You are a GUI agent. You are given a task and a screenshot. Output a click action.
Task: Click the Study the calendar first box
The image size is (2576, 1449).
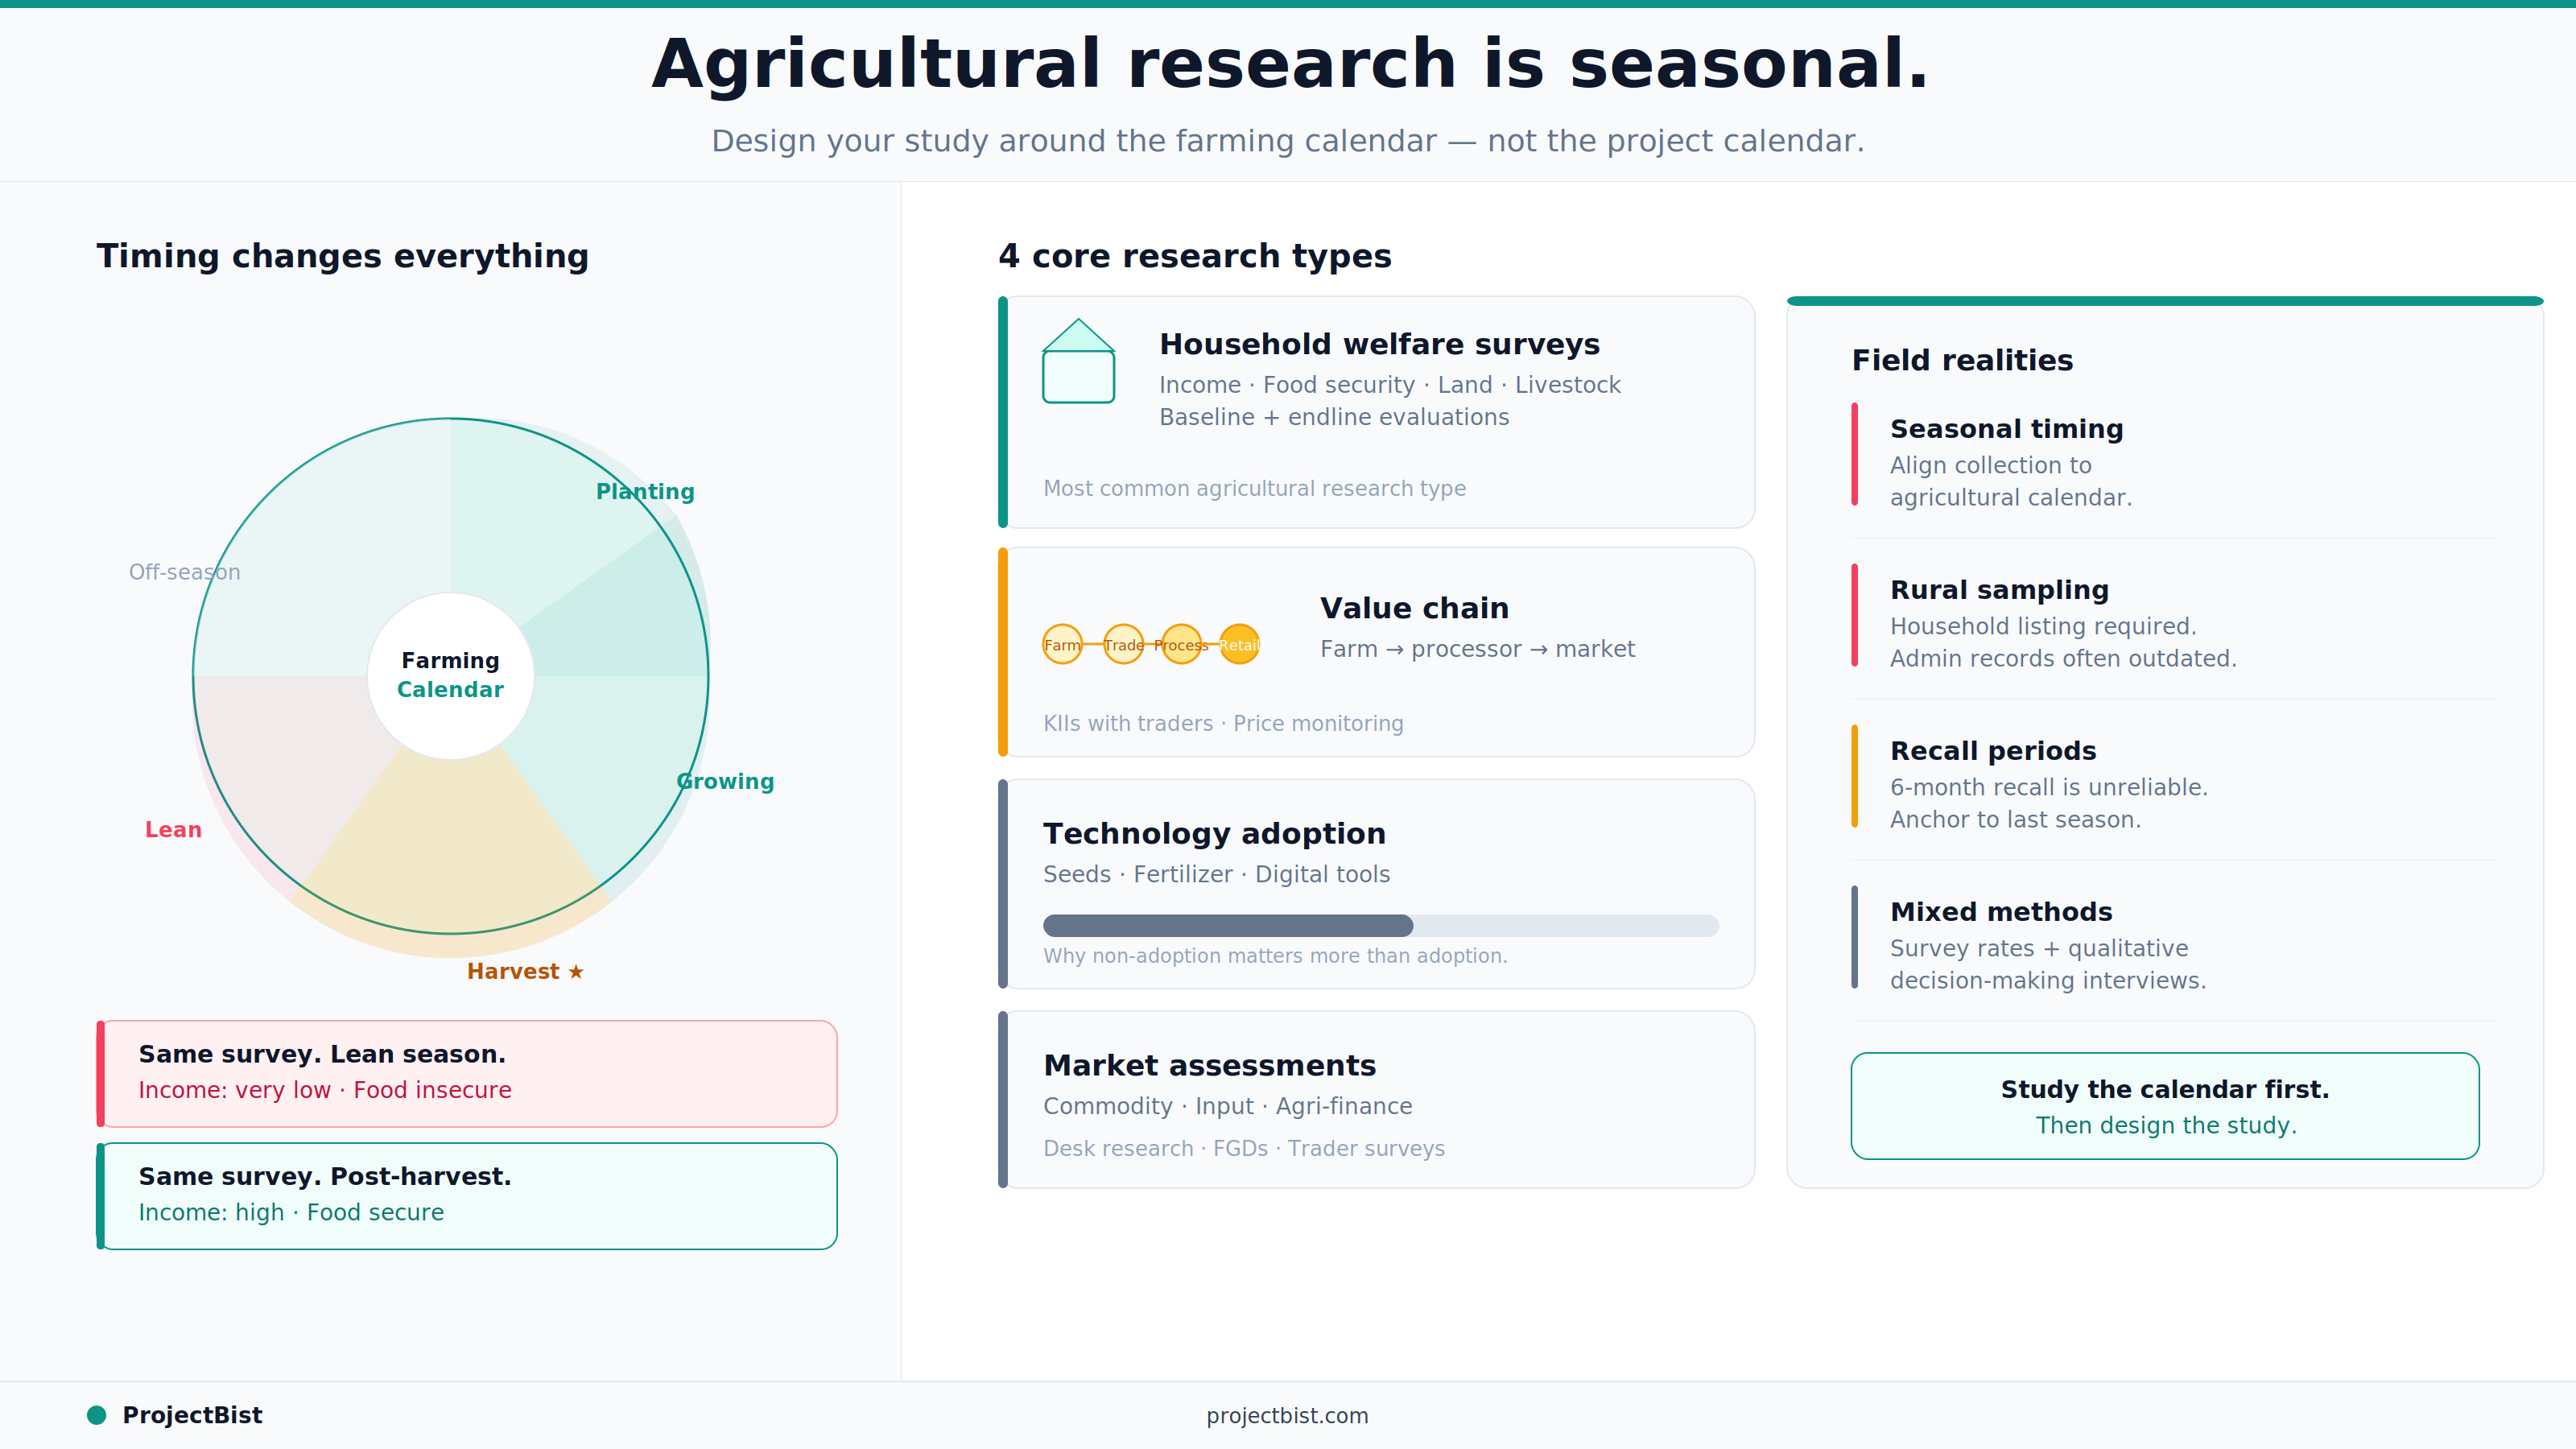tap(2164, 1106)
